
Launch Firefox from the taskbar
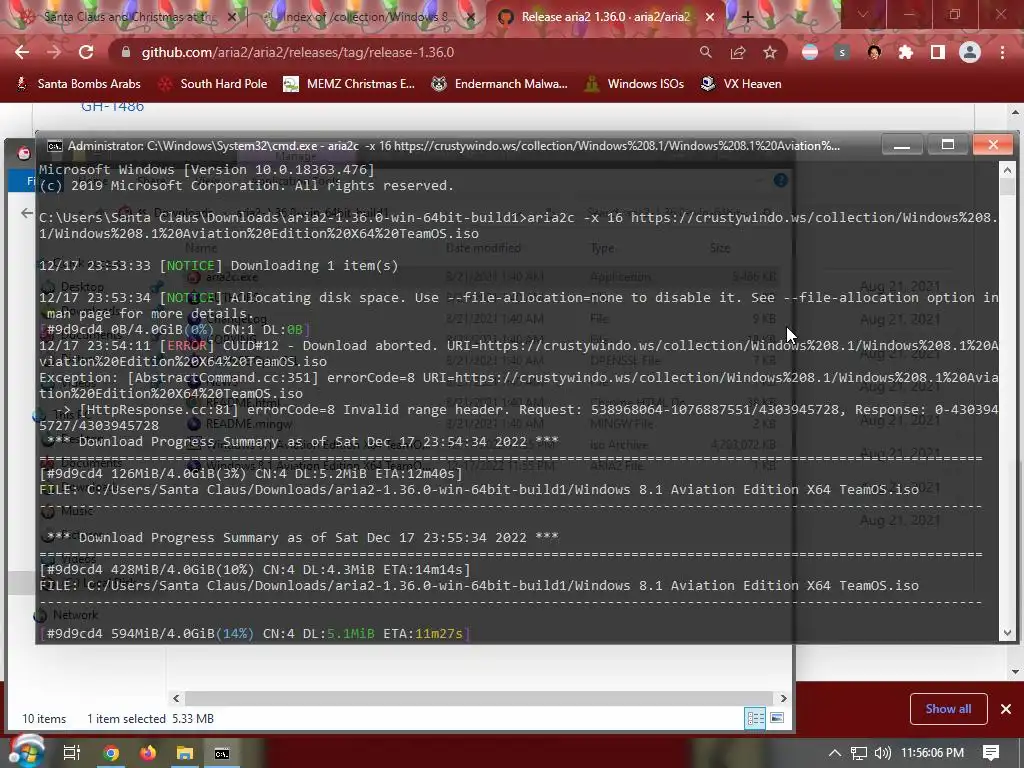(148, 753)
